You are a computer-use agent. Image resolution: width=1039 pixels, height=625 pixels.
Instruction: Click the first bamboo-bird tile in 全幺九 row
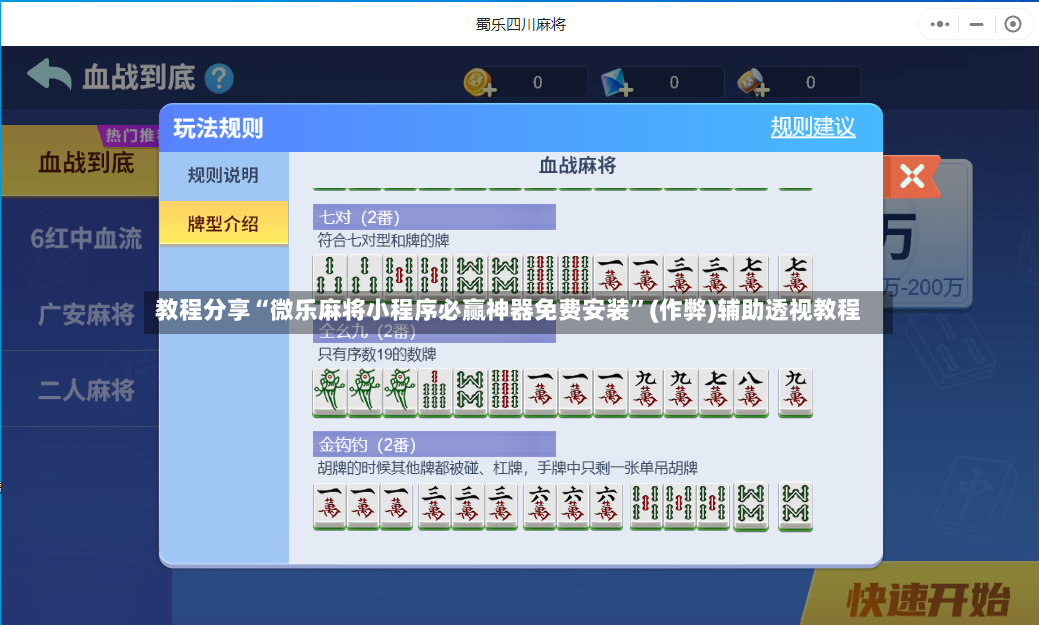pos(329,392)
